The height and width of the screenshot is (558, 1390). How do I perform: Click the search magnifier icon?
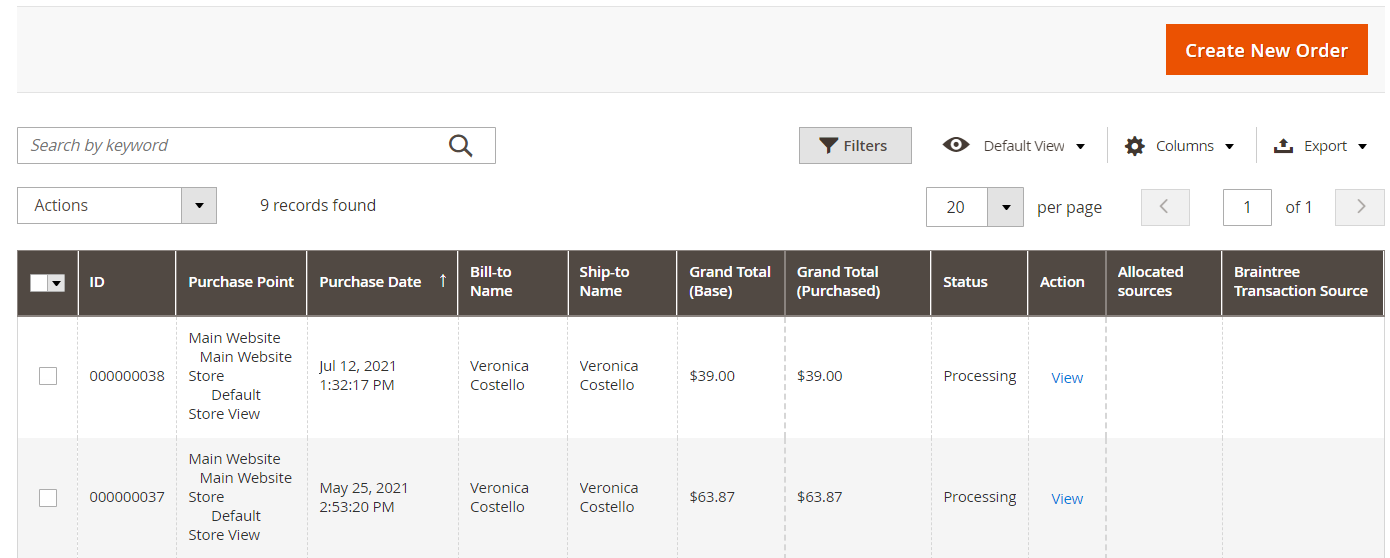460,146
